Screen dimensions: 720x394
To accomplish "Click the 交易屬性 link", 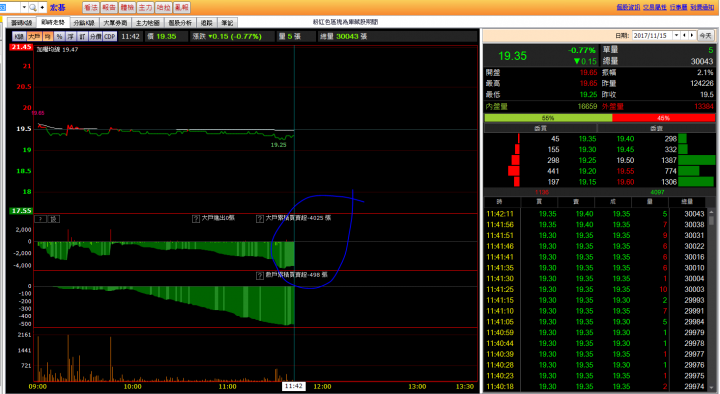I will tap(655, 7).
